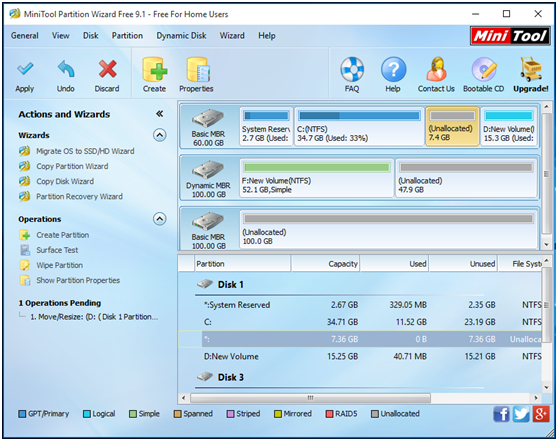Click the GPT/Primary legend swatch
Screen dimensions: 558x441
tap(22, 414)
